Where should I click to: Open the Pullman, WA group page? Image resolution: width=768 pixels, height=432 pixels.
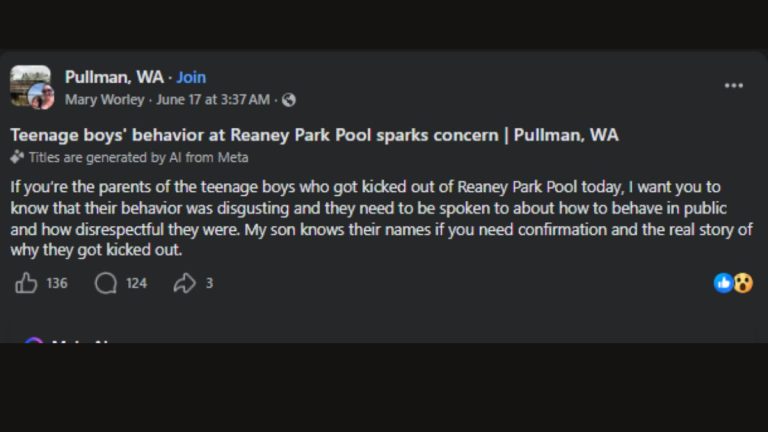click(114, 77)
